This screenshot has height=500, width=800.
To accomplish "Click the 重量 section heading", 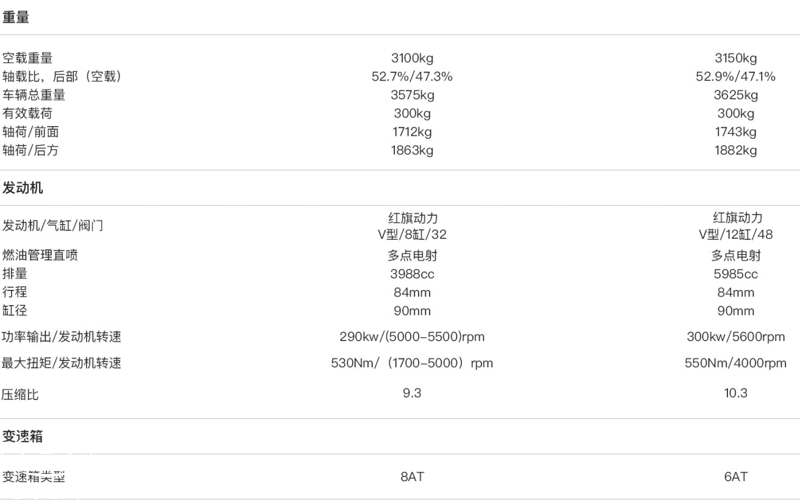I will 16,17.
